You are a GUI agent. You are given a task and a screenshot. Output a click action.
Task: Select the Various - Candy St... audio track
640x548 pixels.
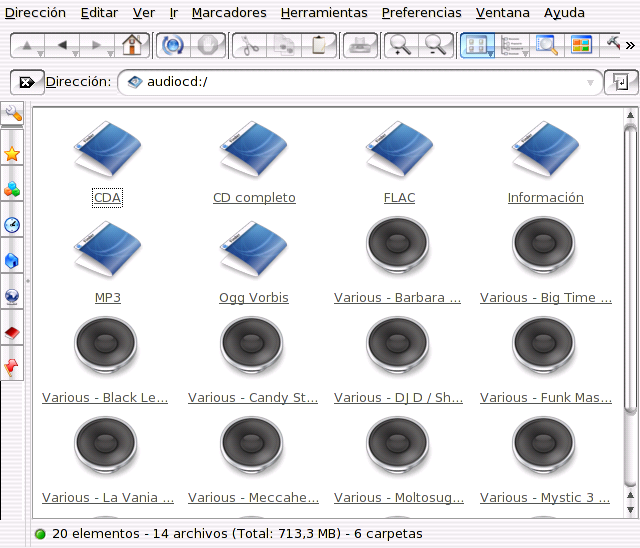(x=252, y=361)
